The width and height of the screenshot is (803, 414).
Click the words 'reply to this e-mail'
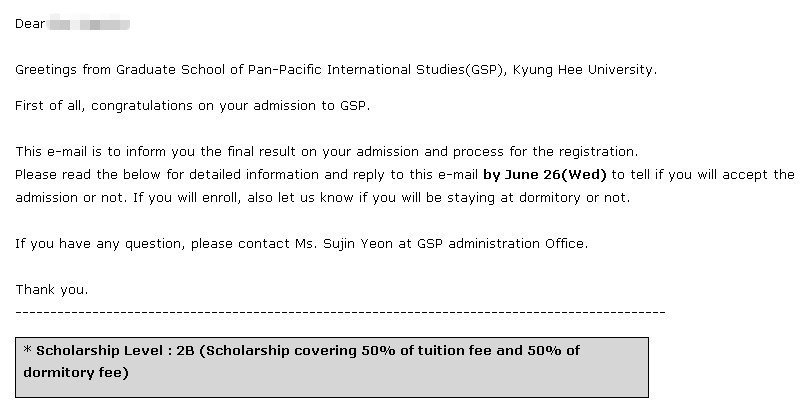[x=415, y=175]
